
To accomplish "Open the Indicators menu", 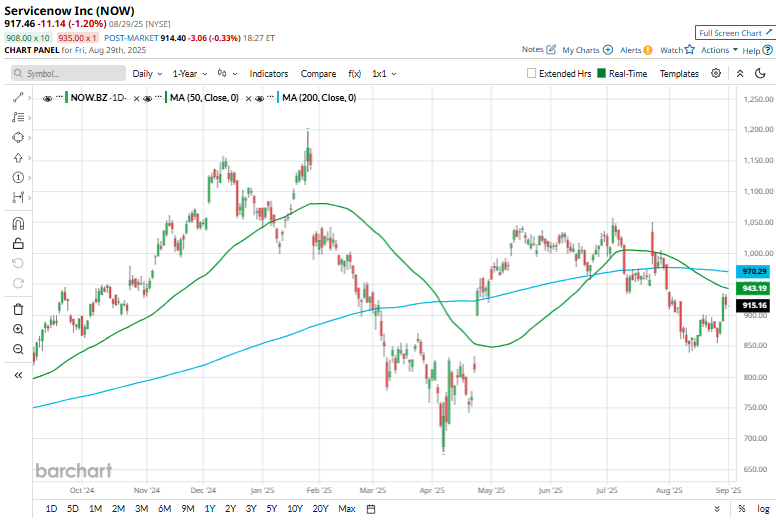I will (x=269, y=73).
